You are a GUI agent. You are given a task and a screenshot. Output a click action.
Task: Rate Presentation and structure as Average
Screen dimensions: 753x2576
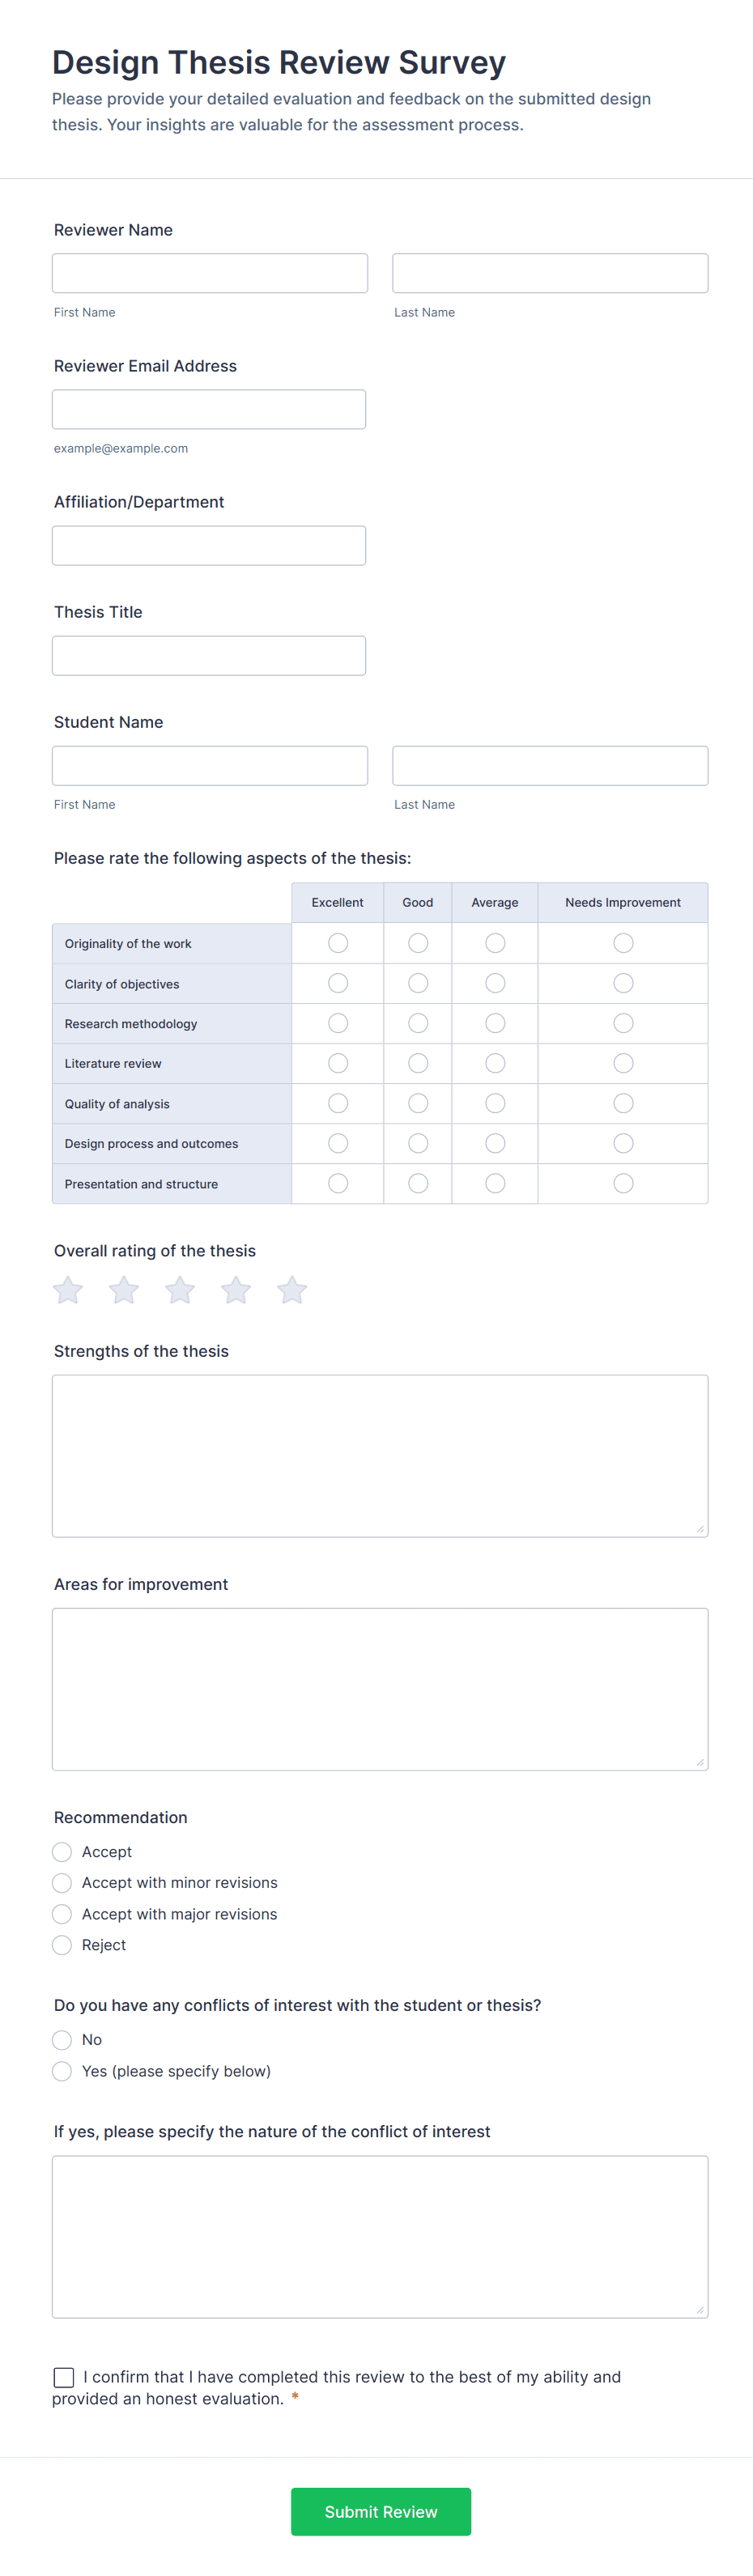coord(494,1183)
